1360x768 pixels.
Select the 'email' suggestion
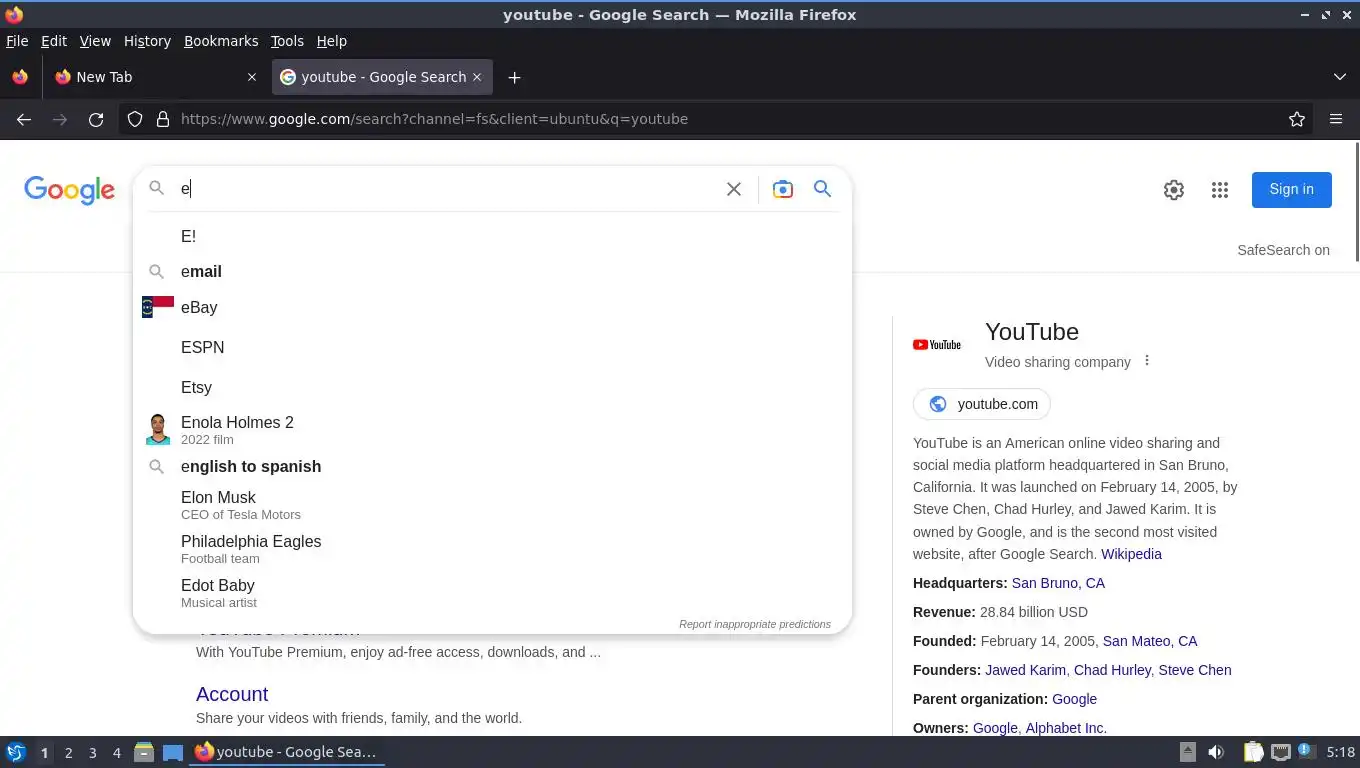[x=492, y=272]
